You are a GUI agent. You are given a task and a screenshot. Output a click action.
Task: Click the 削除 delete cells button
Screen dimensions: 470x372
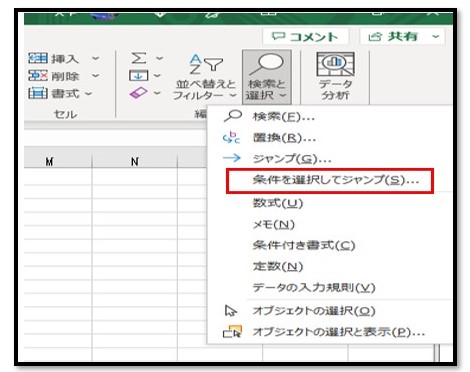53,76
